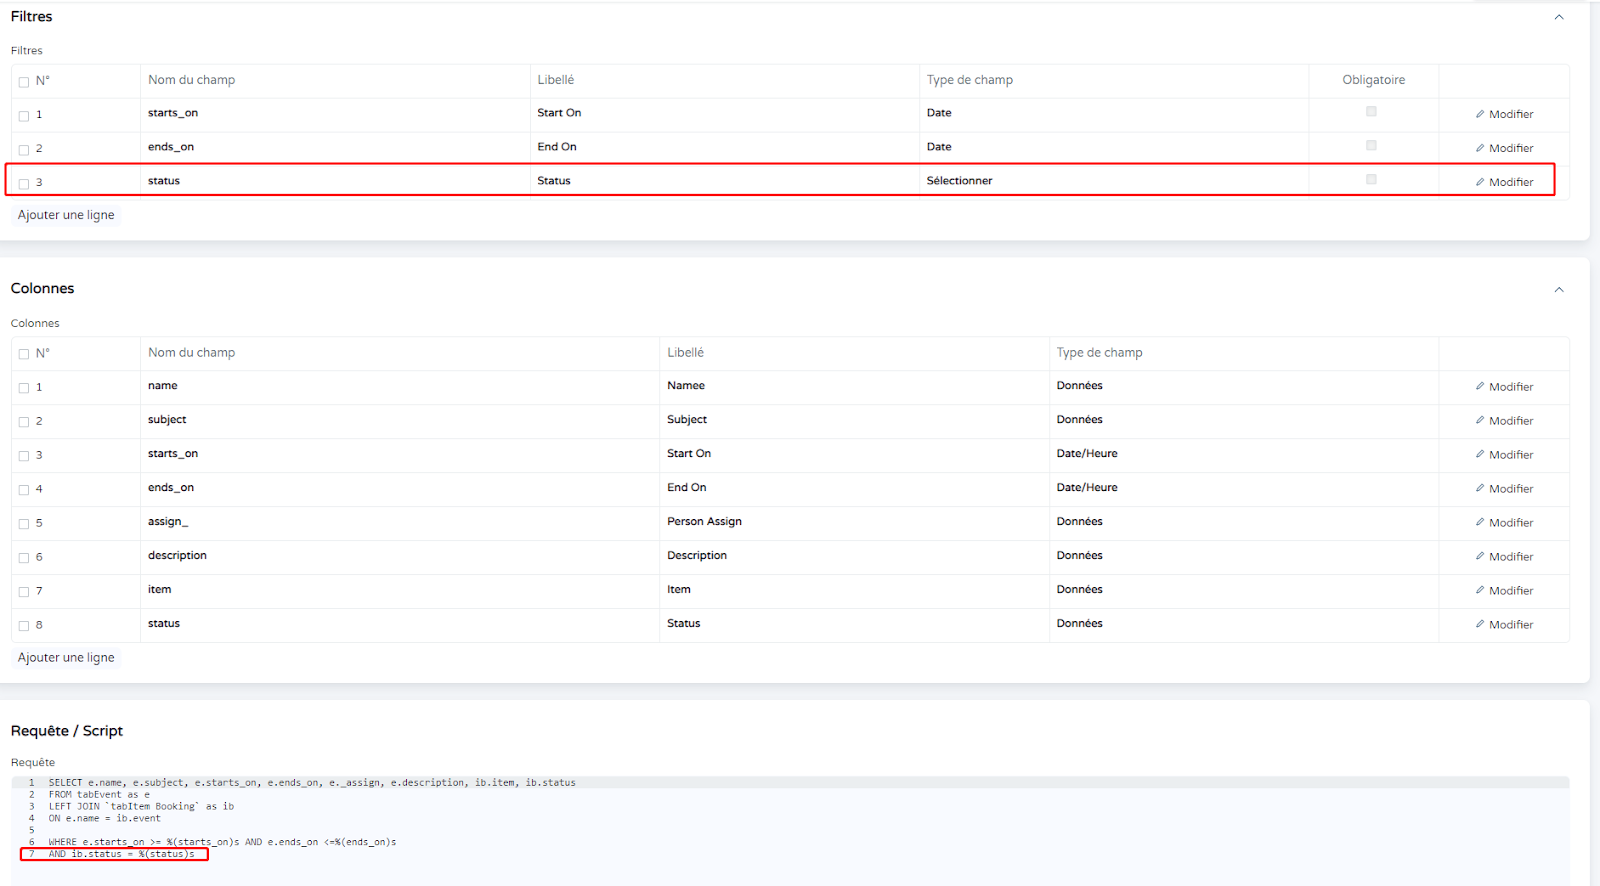This screenshot has width=1600, height=886.
Task: Check the row 3 status filter checkbox
Action: [24, 184]
